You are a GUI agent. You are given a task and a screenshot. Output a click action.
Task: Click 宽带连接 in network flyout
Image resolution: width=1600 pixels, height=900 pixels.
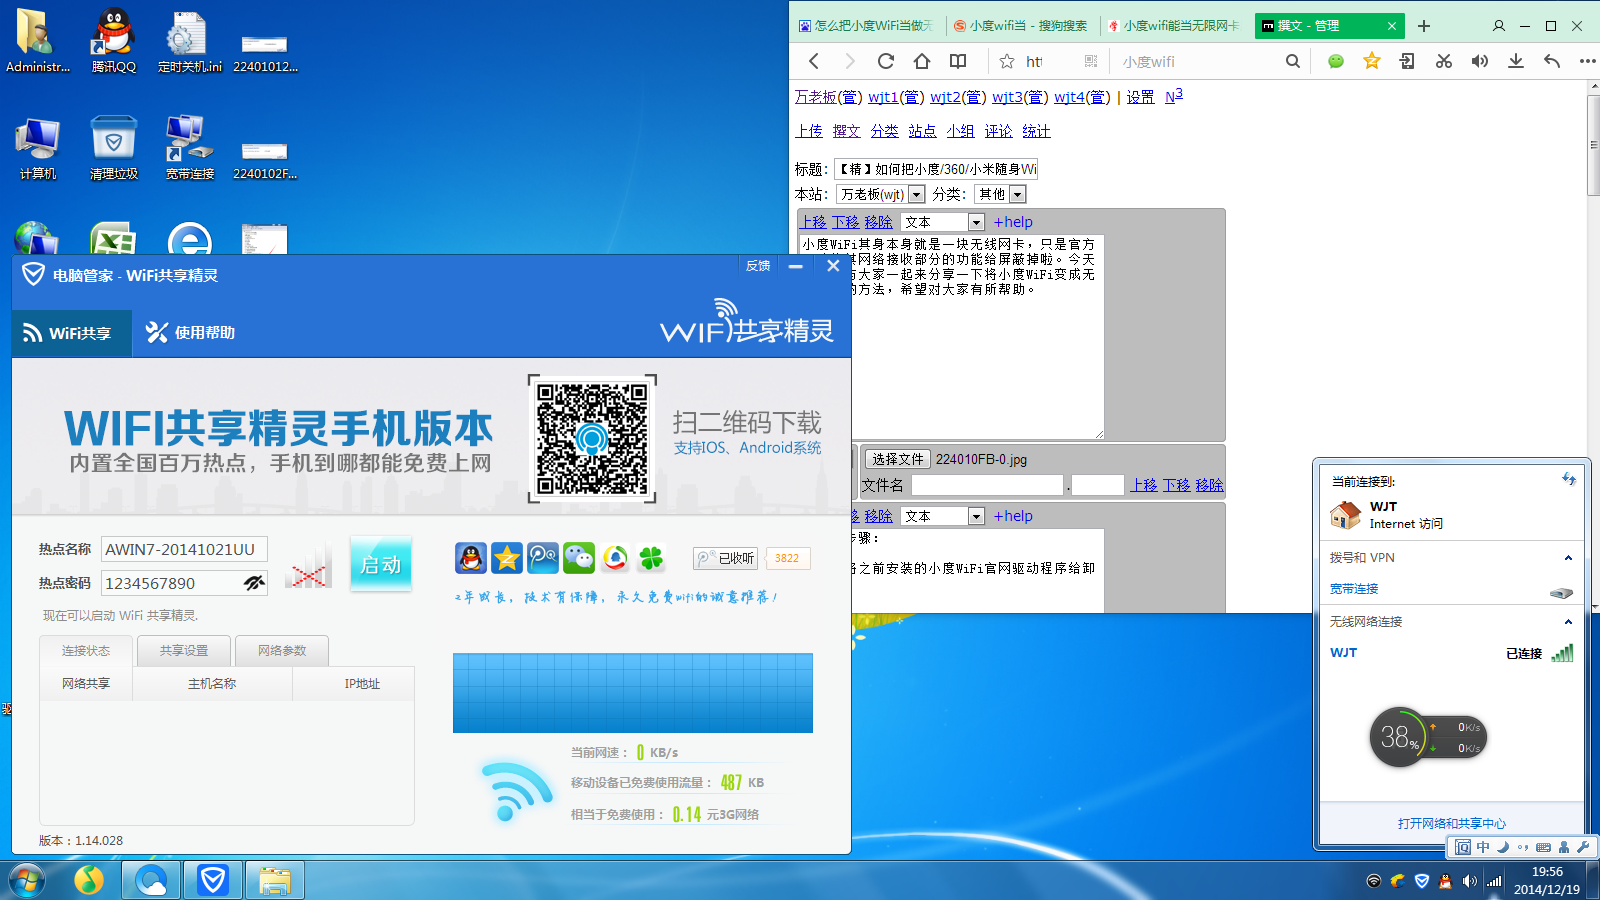click(1354, 589)
